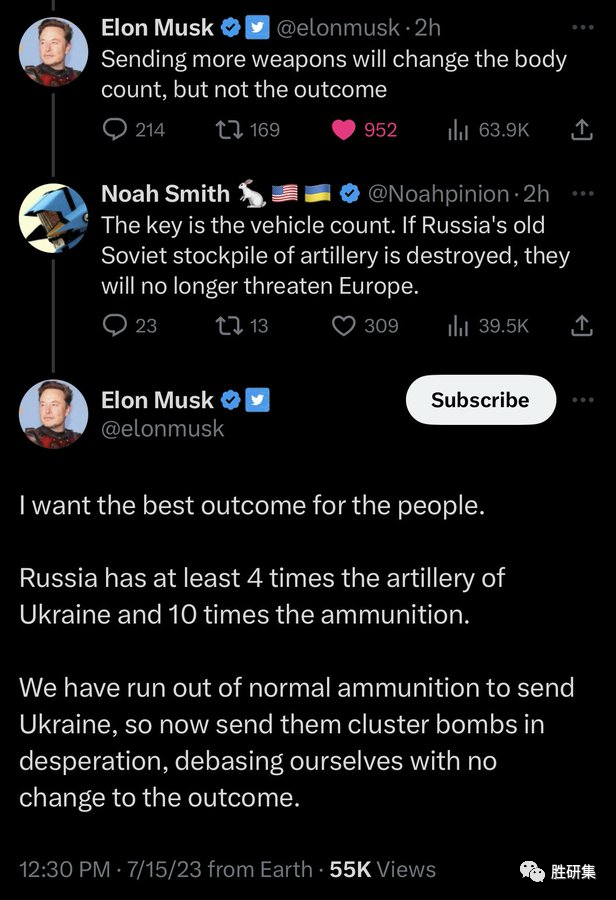Retweet Noah Smith's vehicle count tweet
This screenshot has height=900, width=616.
tap(231, 325)
